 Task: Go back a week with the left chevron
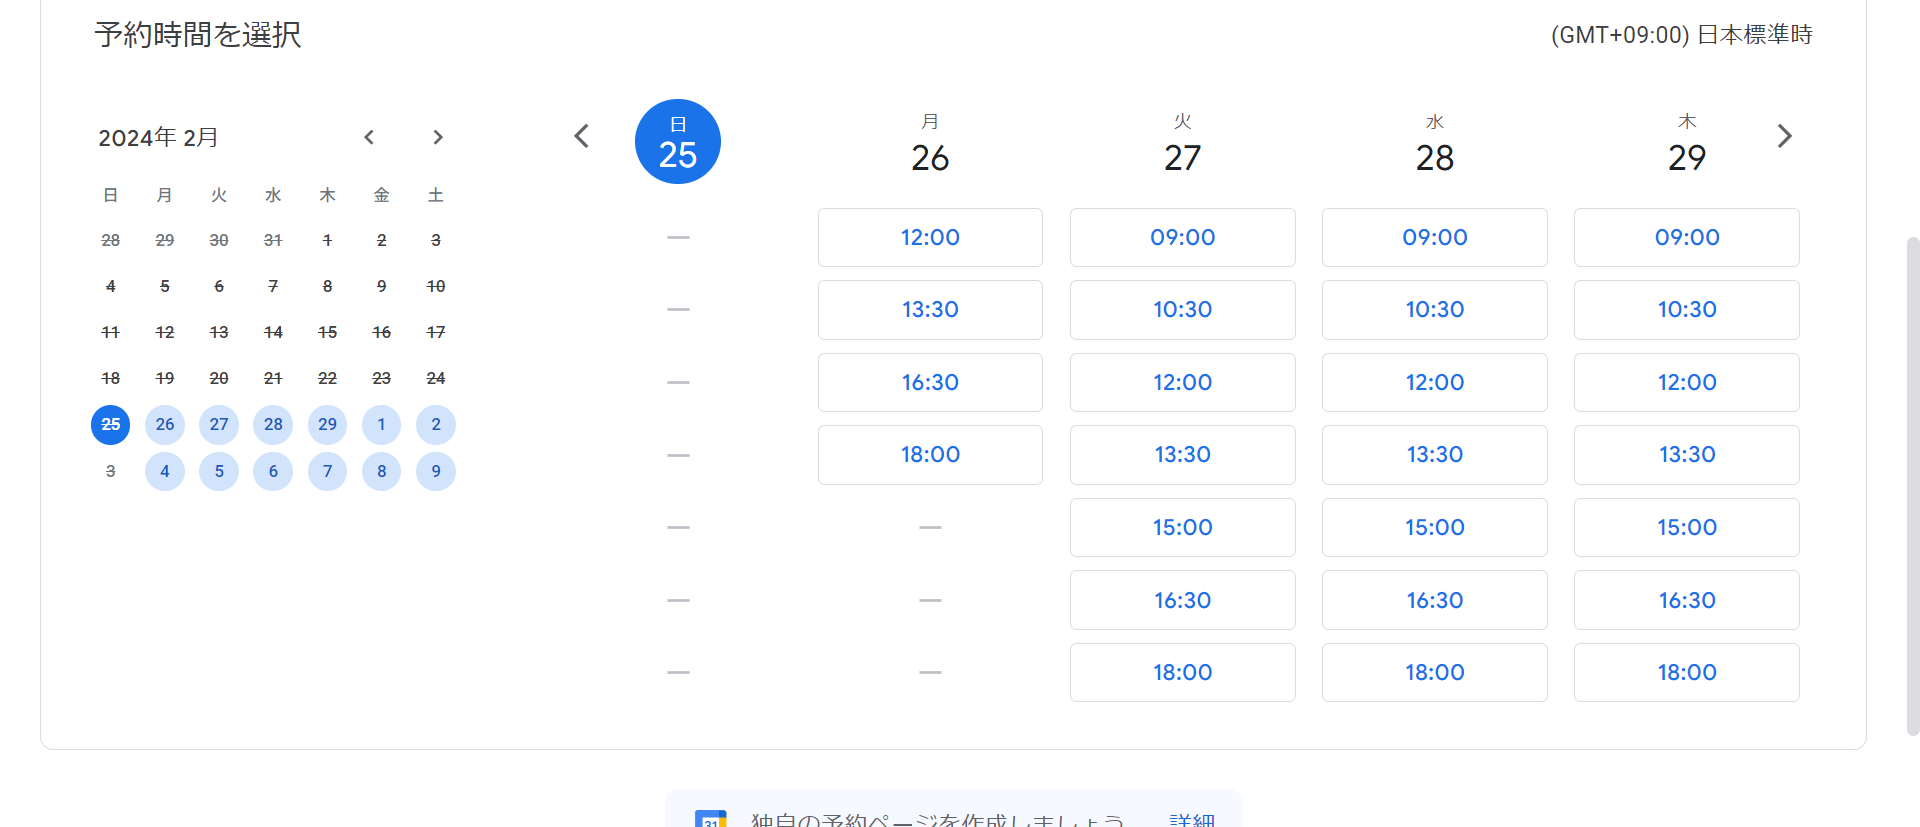pos(581,135)
